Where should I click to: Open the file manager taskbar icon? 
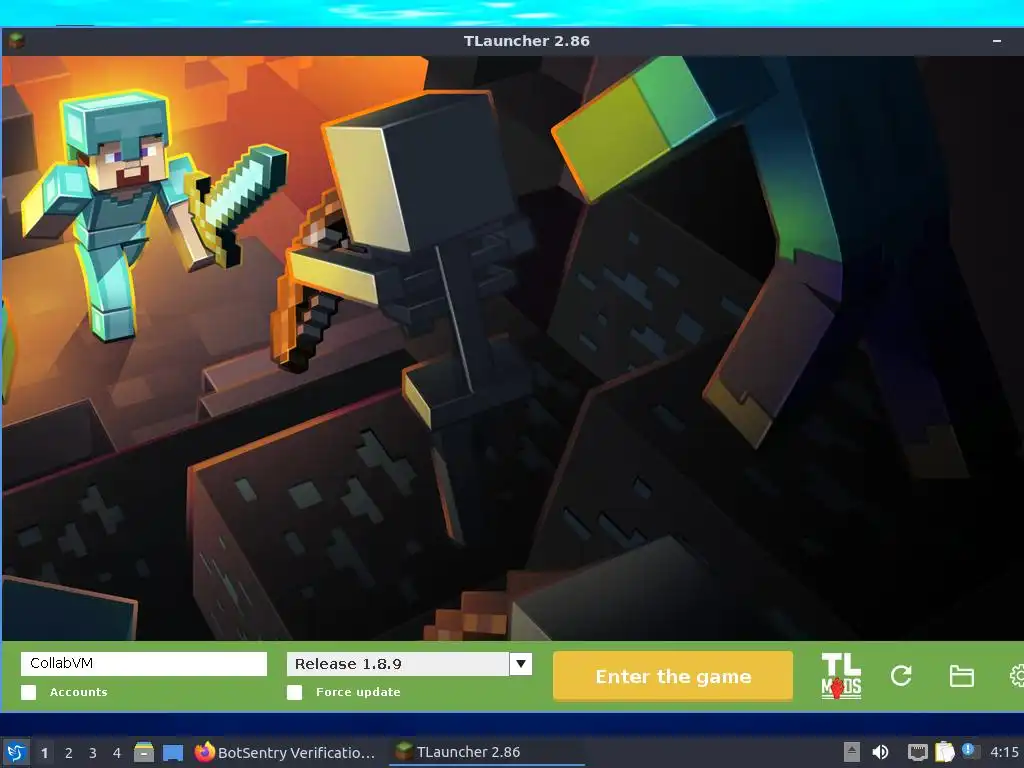[x=144, y=752]
